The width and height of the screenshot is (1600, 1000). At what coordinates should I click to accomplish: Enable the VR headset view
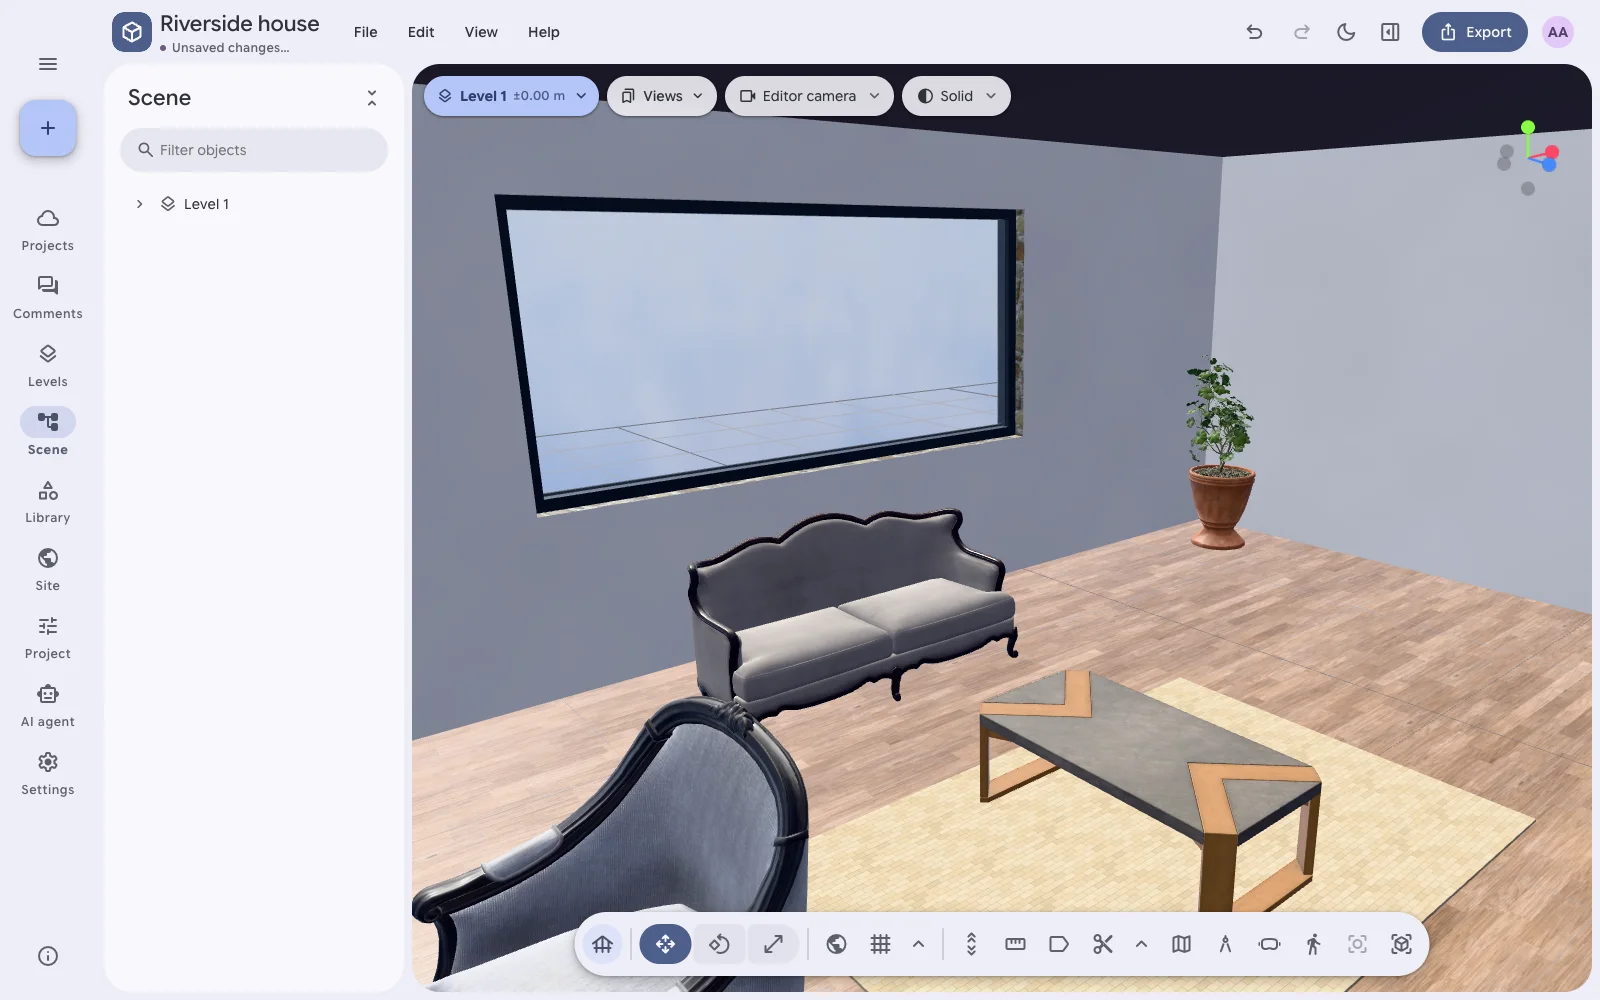coord(1269,944)
